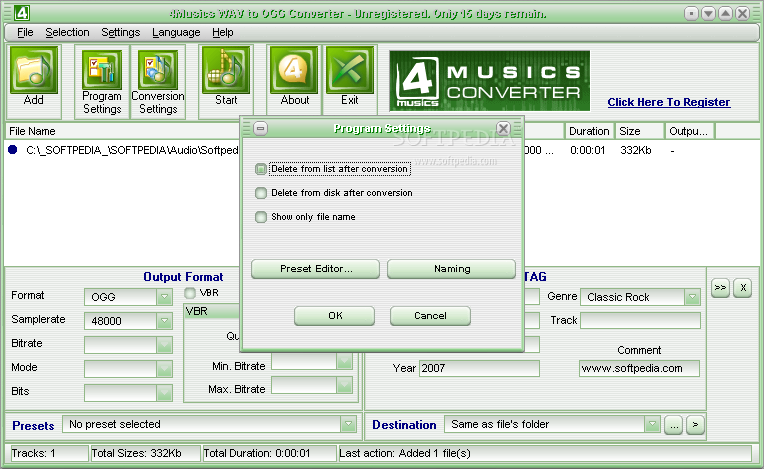
Task: Expand the Destination folder dropdown
Action: (x=652, y=424)
